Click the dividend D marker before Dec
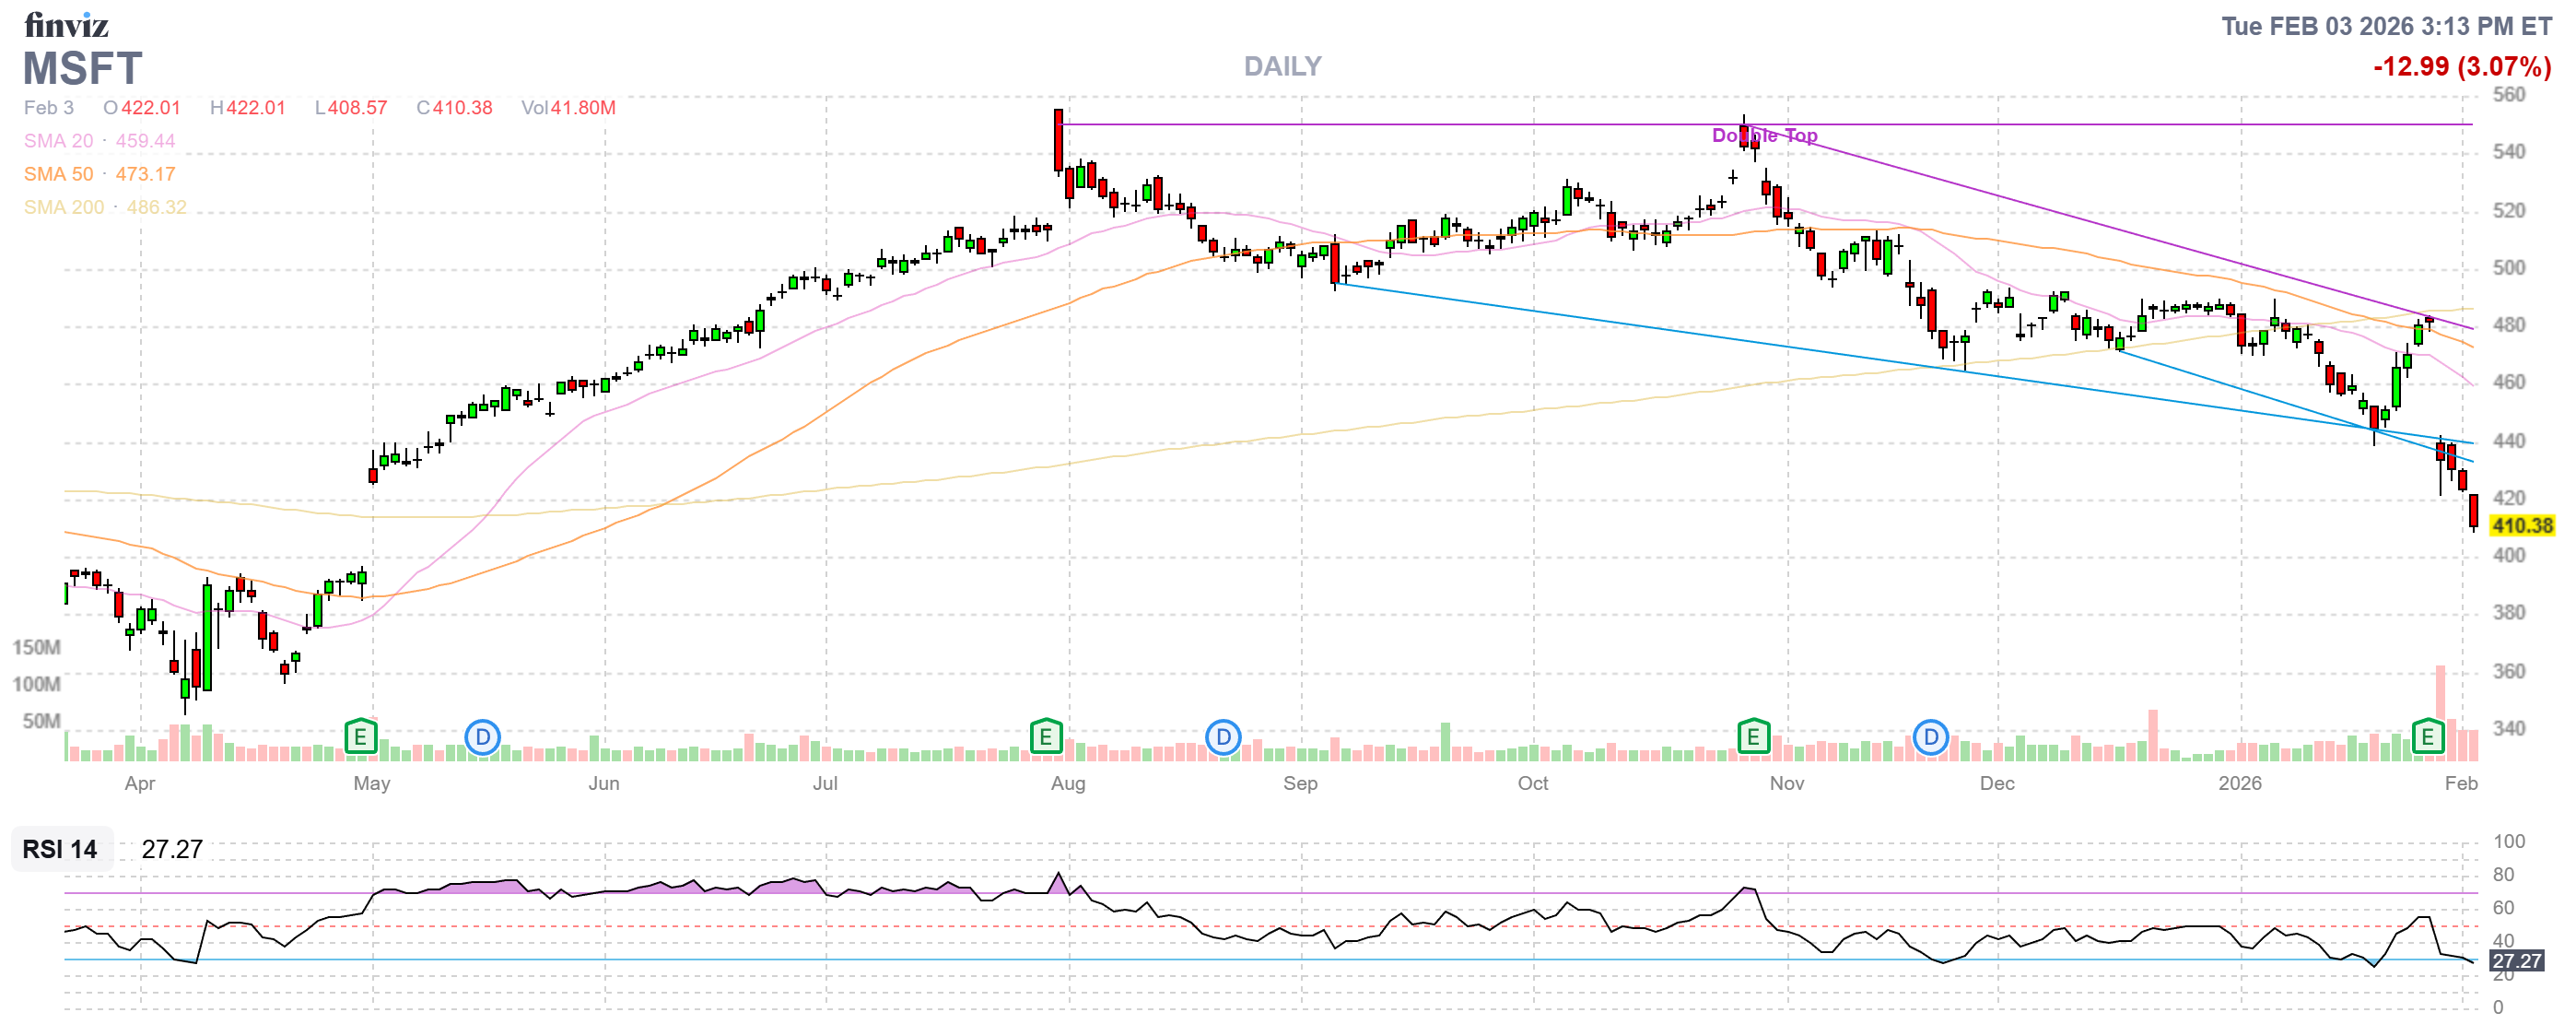The image size is (2576, 1036). [x=1930, y=738]
